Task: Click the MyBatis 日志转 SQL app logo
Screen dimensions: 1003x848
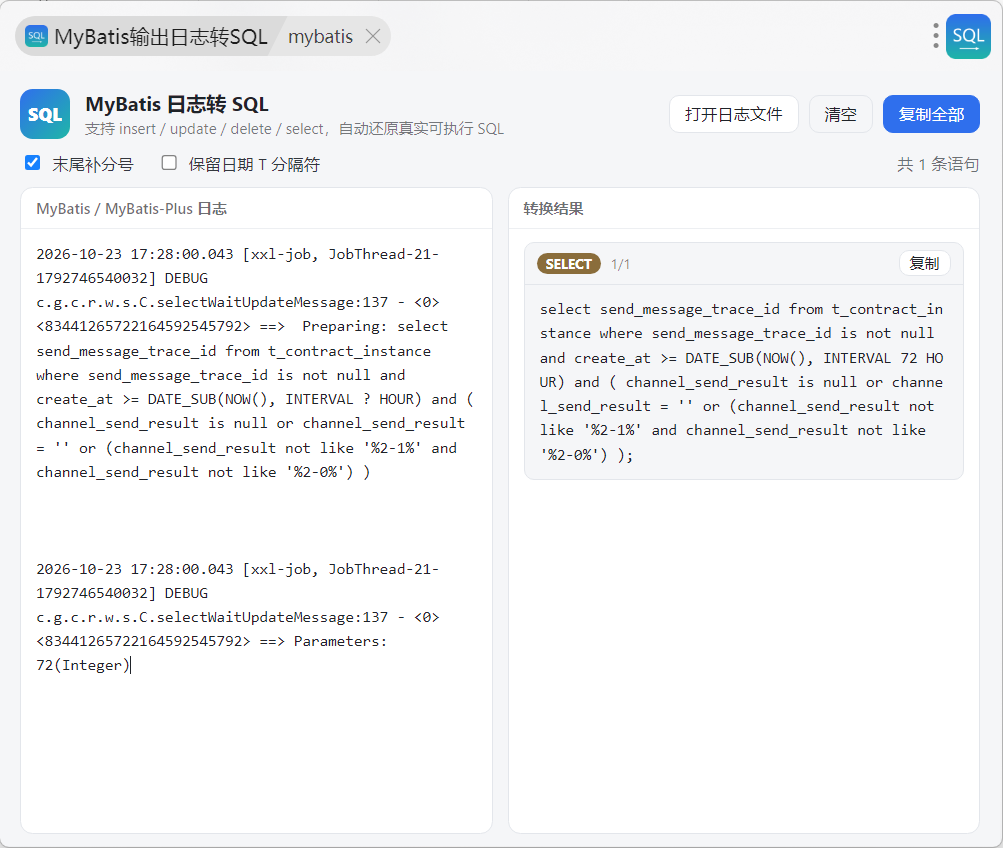Action: point(45,114)
